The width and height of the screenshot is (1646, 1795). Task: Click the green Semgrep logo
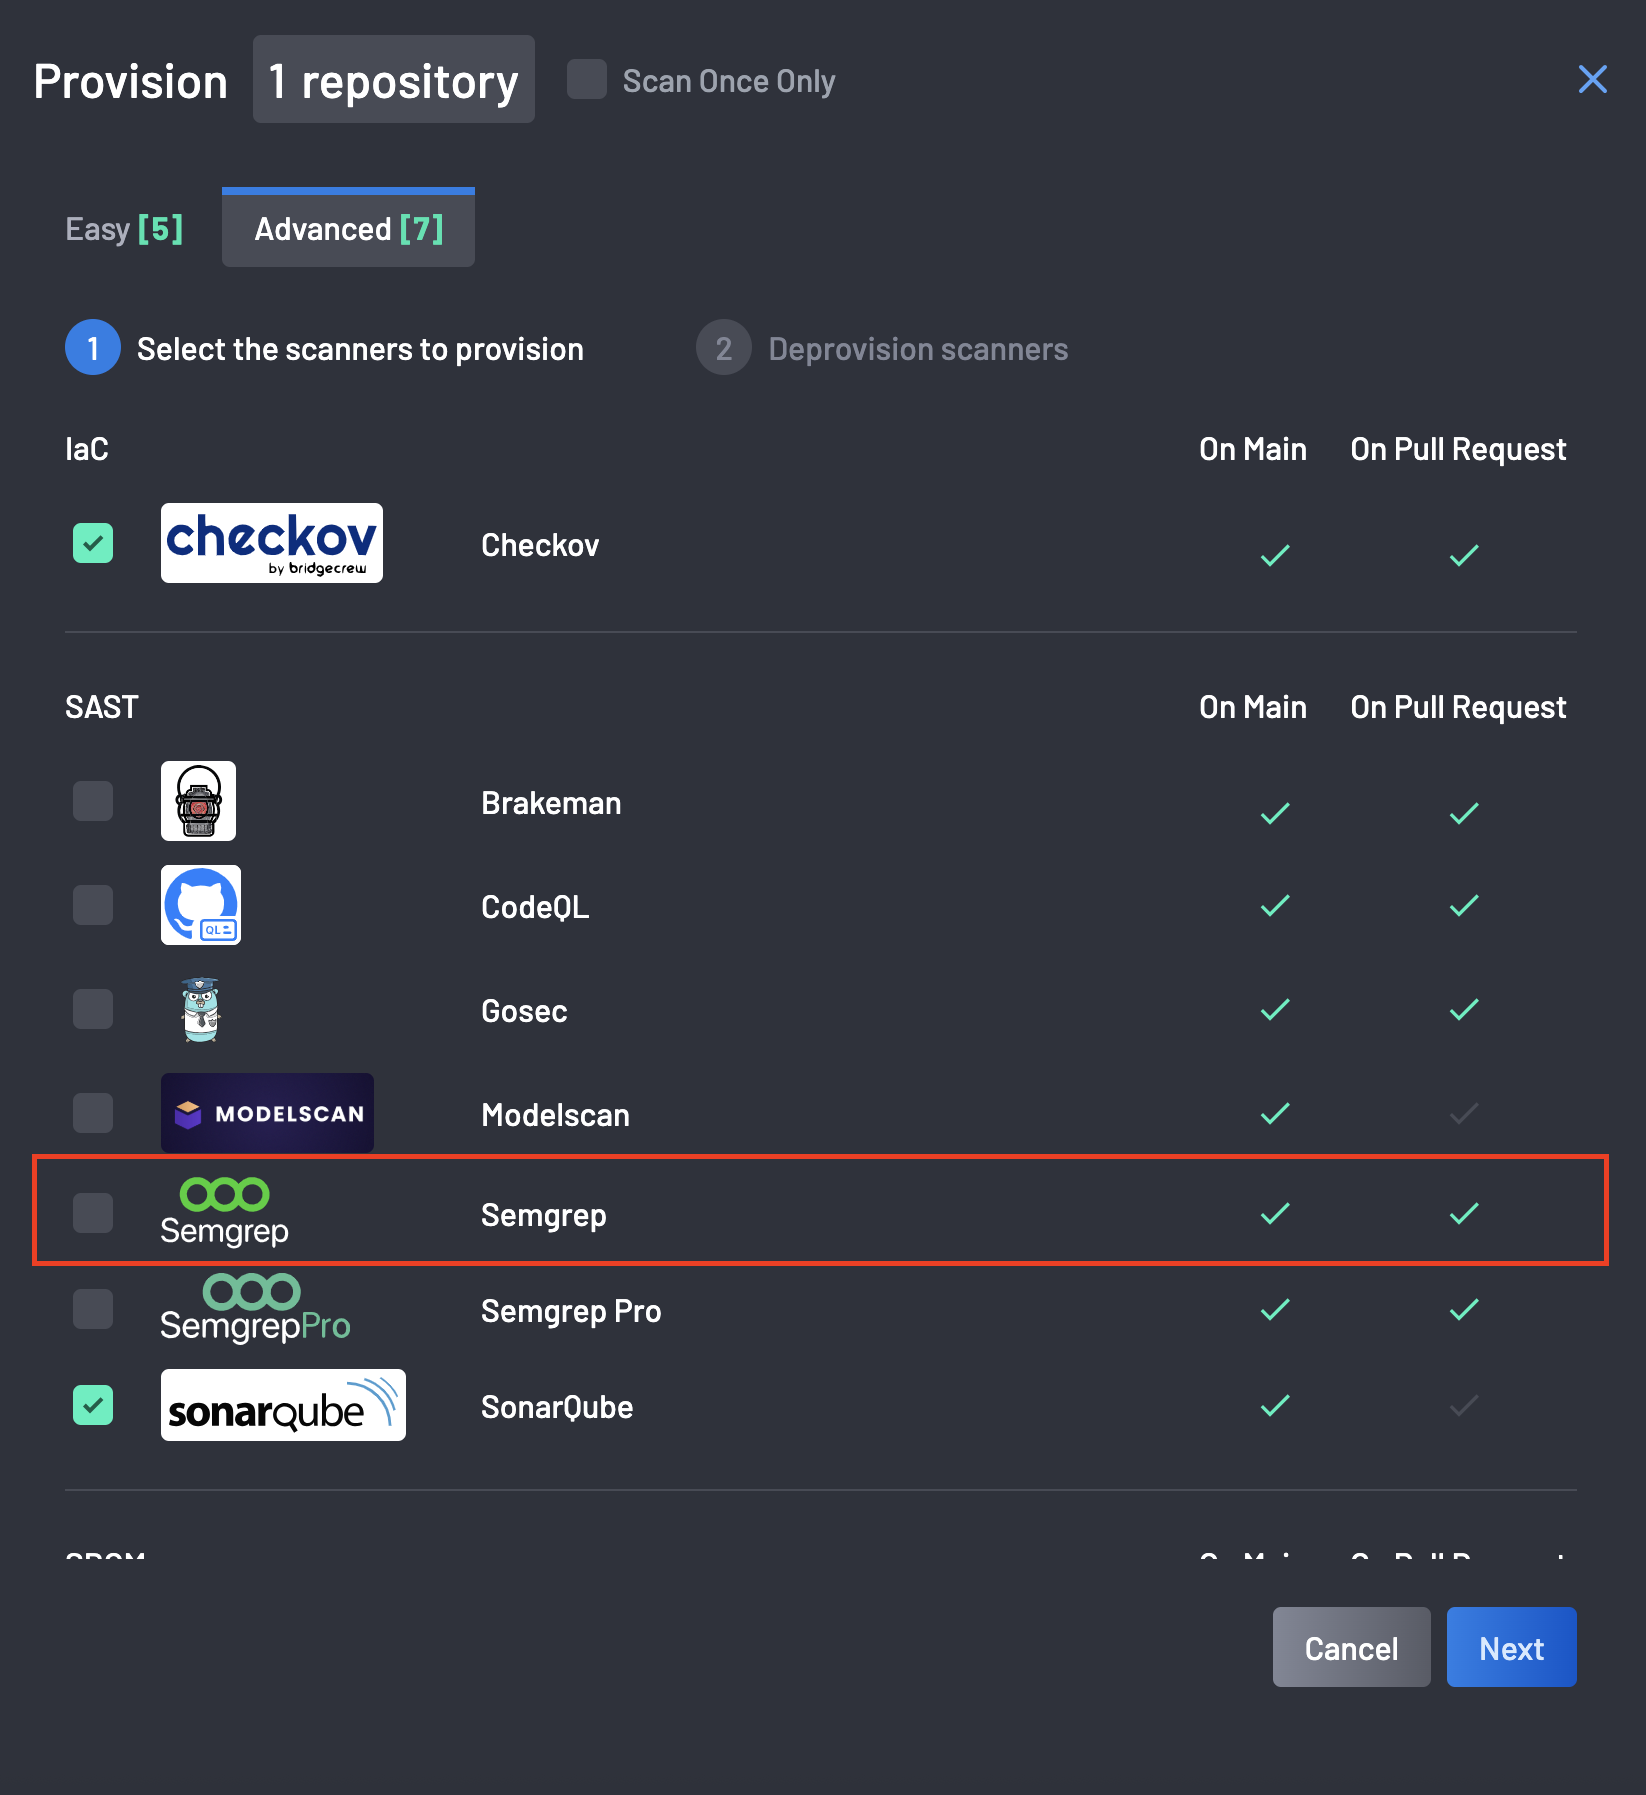pos(224,1211)
